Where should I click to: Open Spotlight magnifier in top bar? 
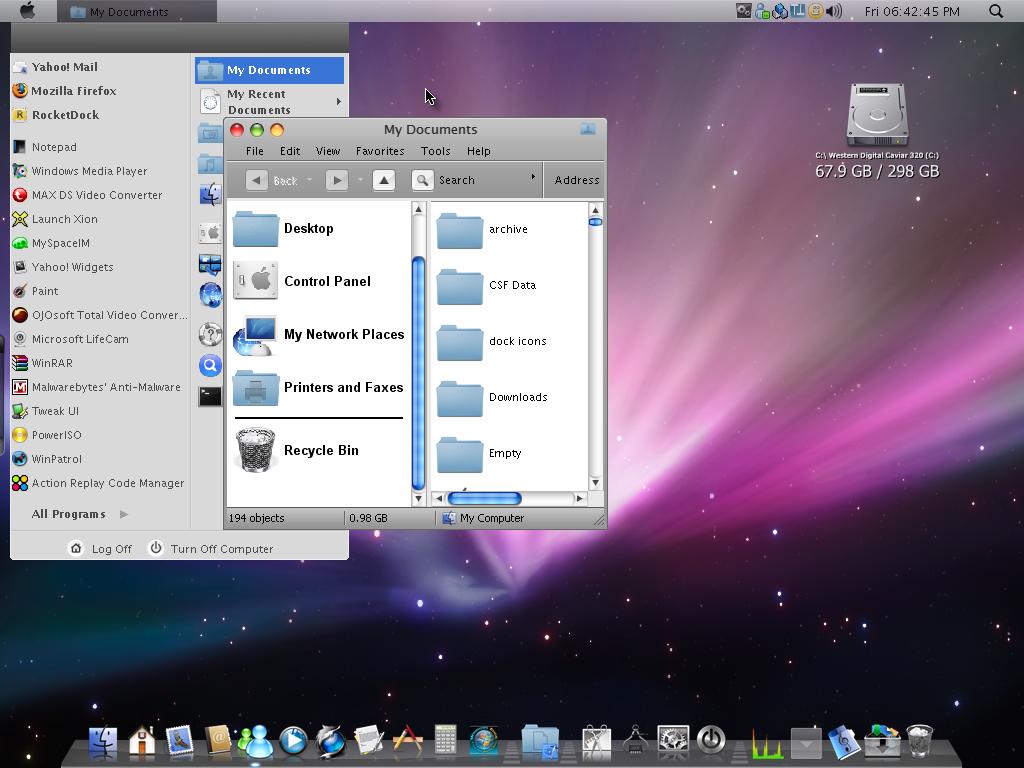pos(995,11)
